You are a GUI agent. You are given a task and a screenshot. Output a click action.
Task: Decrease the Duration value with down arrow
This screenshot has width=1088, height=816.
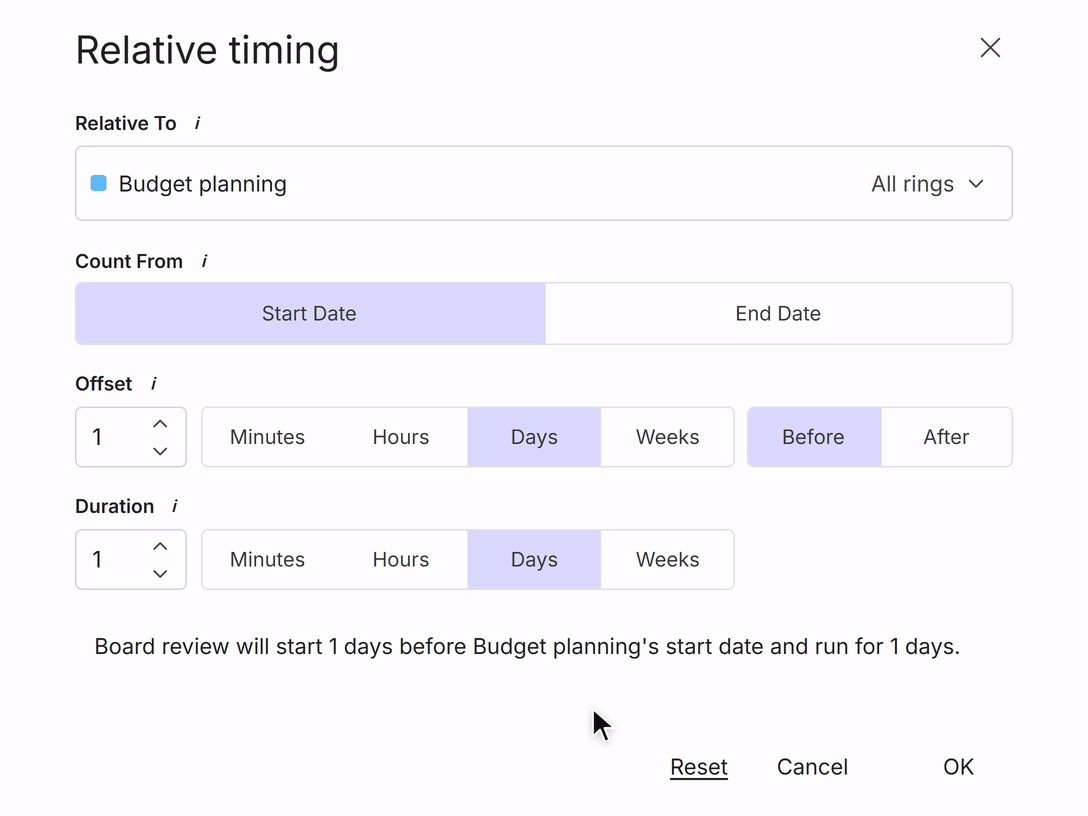click(160, 574)
